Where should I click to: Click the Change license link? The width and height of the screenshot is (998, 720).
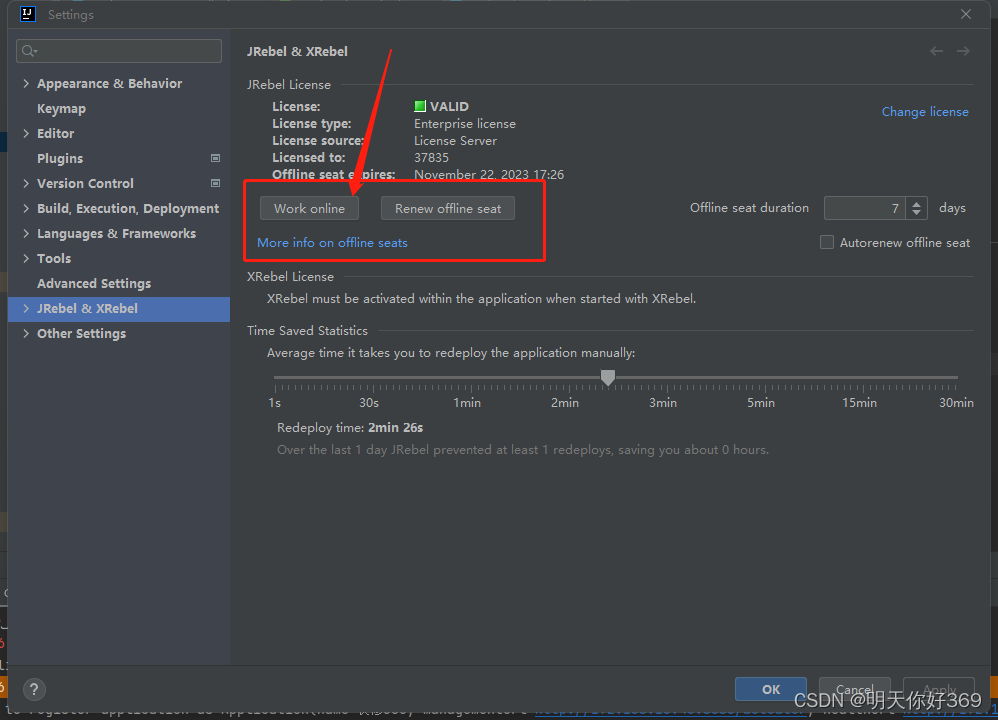click(925, 111)
